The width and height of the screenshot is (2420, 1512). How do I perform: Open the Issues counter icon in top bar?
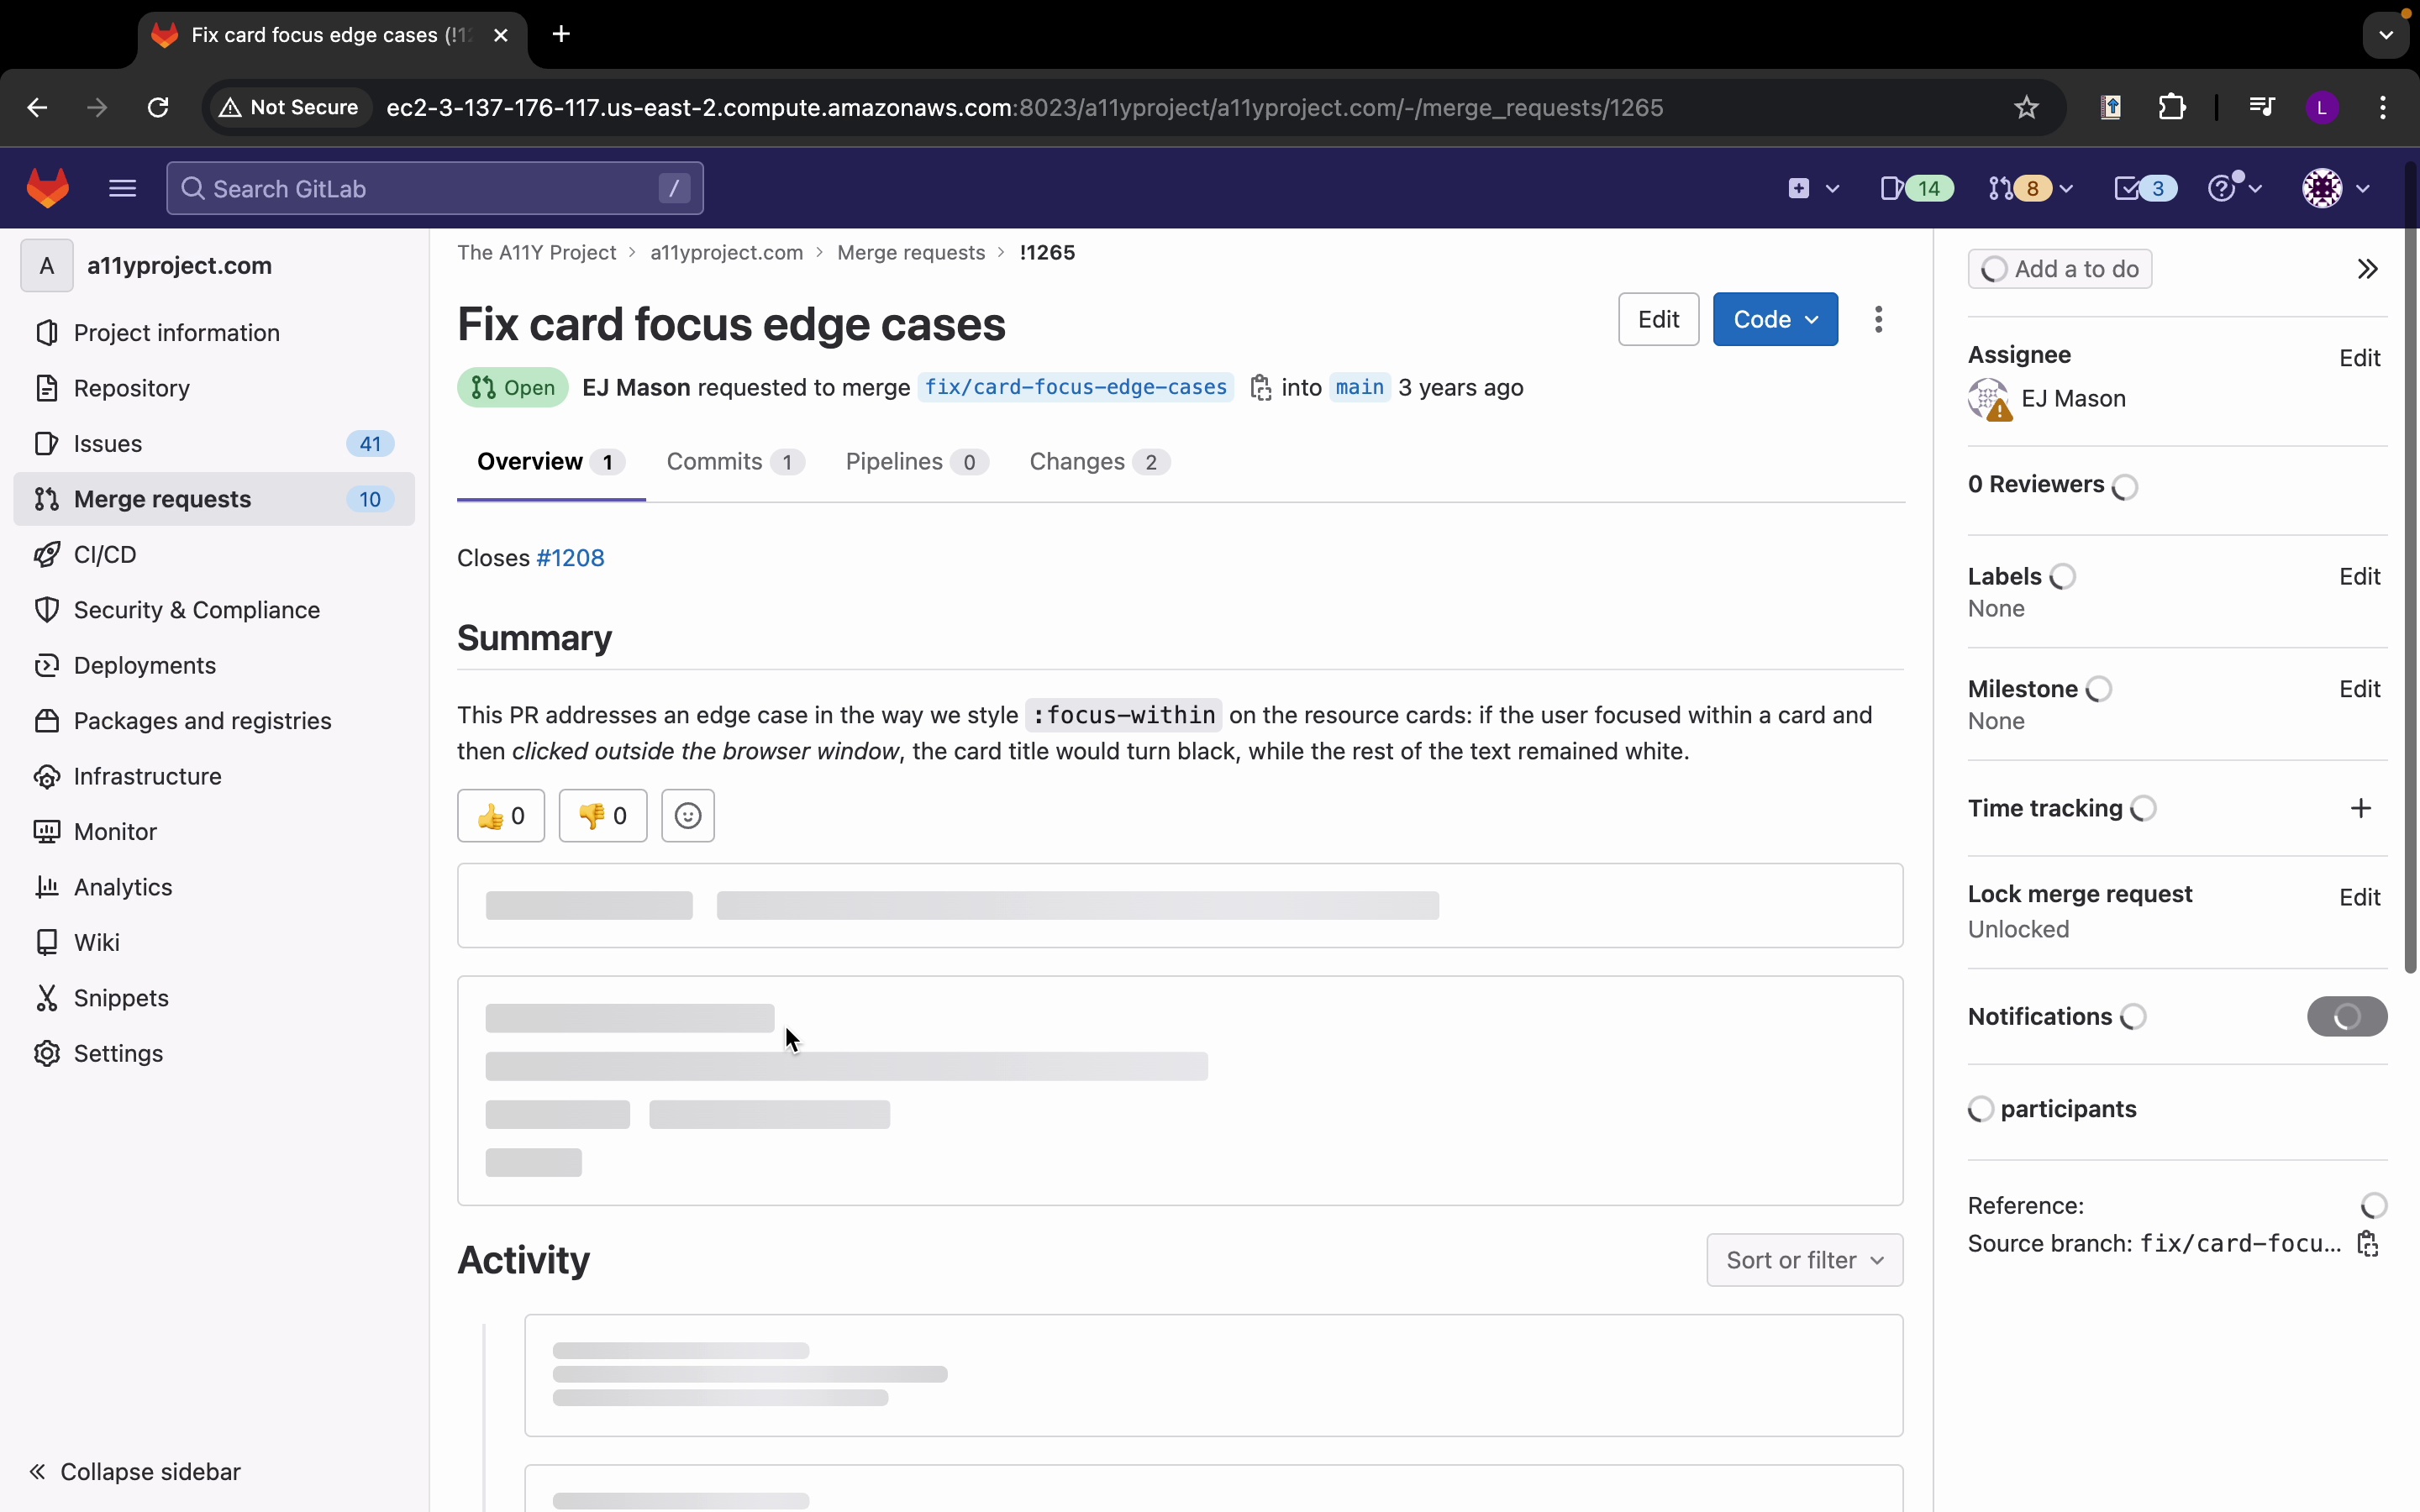coord(1915,188)
